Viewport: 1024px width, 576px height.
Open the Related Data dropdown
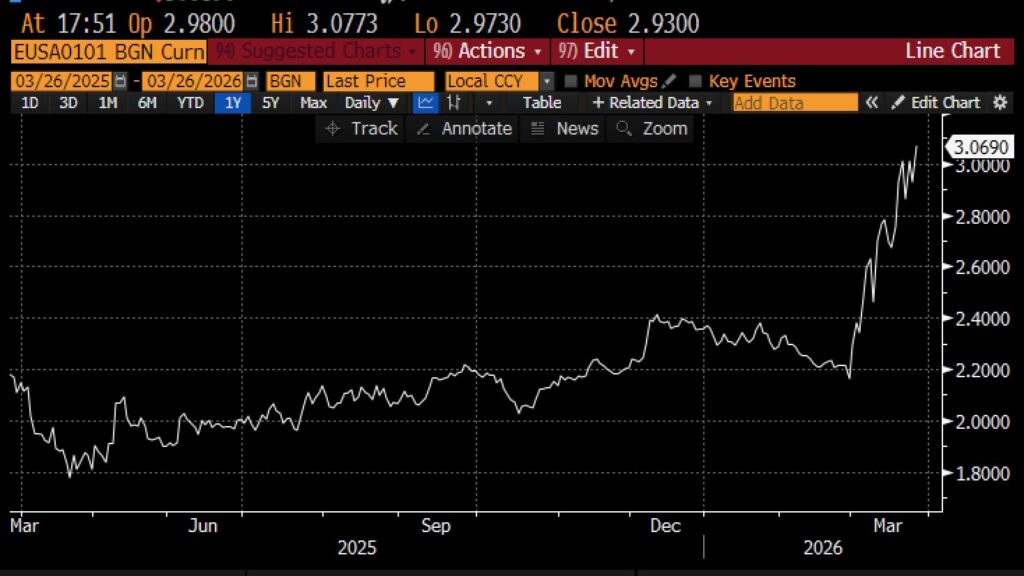coord(652,103)
